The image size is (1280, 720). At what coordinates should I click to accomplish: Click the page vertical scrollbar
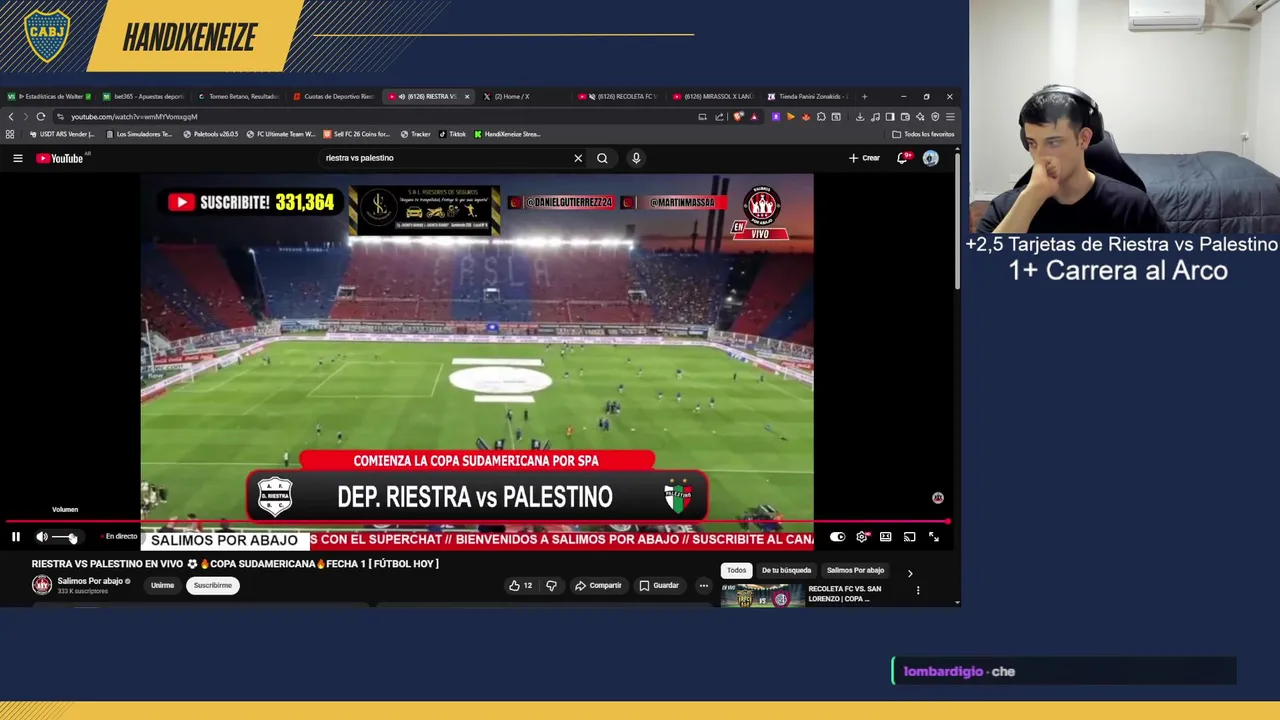[957, 220]
